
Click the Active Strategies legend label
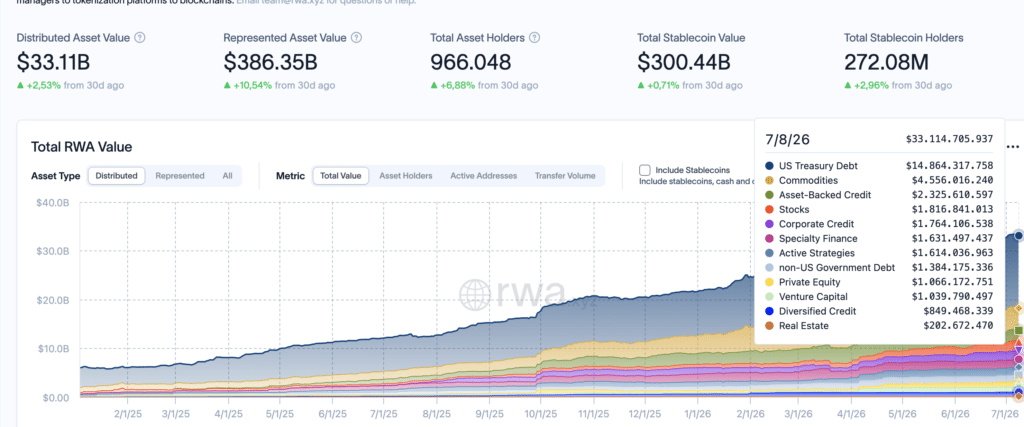(x=817, y=253)
